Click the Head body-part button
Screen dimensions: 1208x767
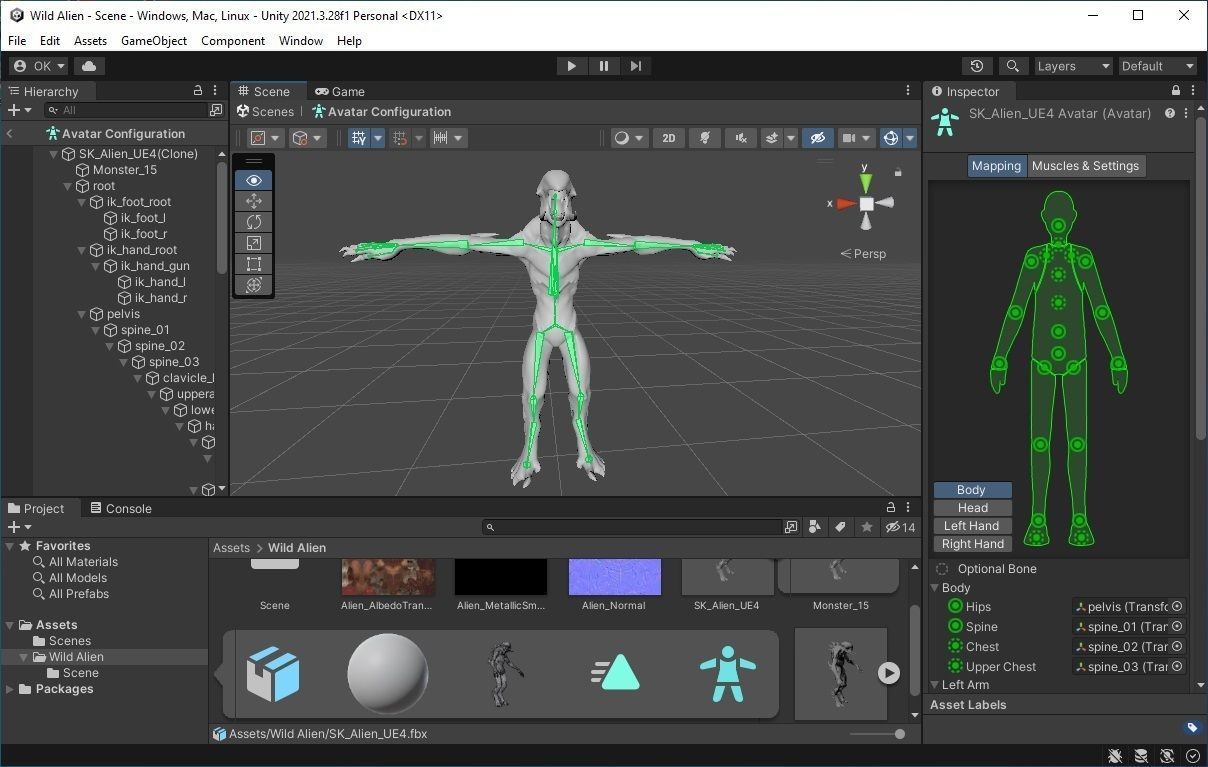pos(972,508)
